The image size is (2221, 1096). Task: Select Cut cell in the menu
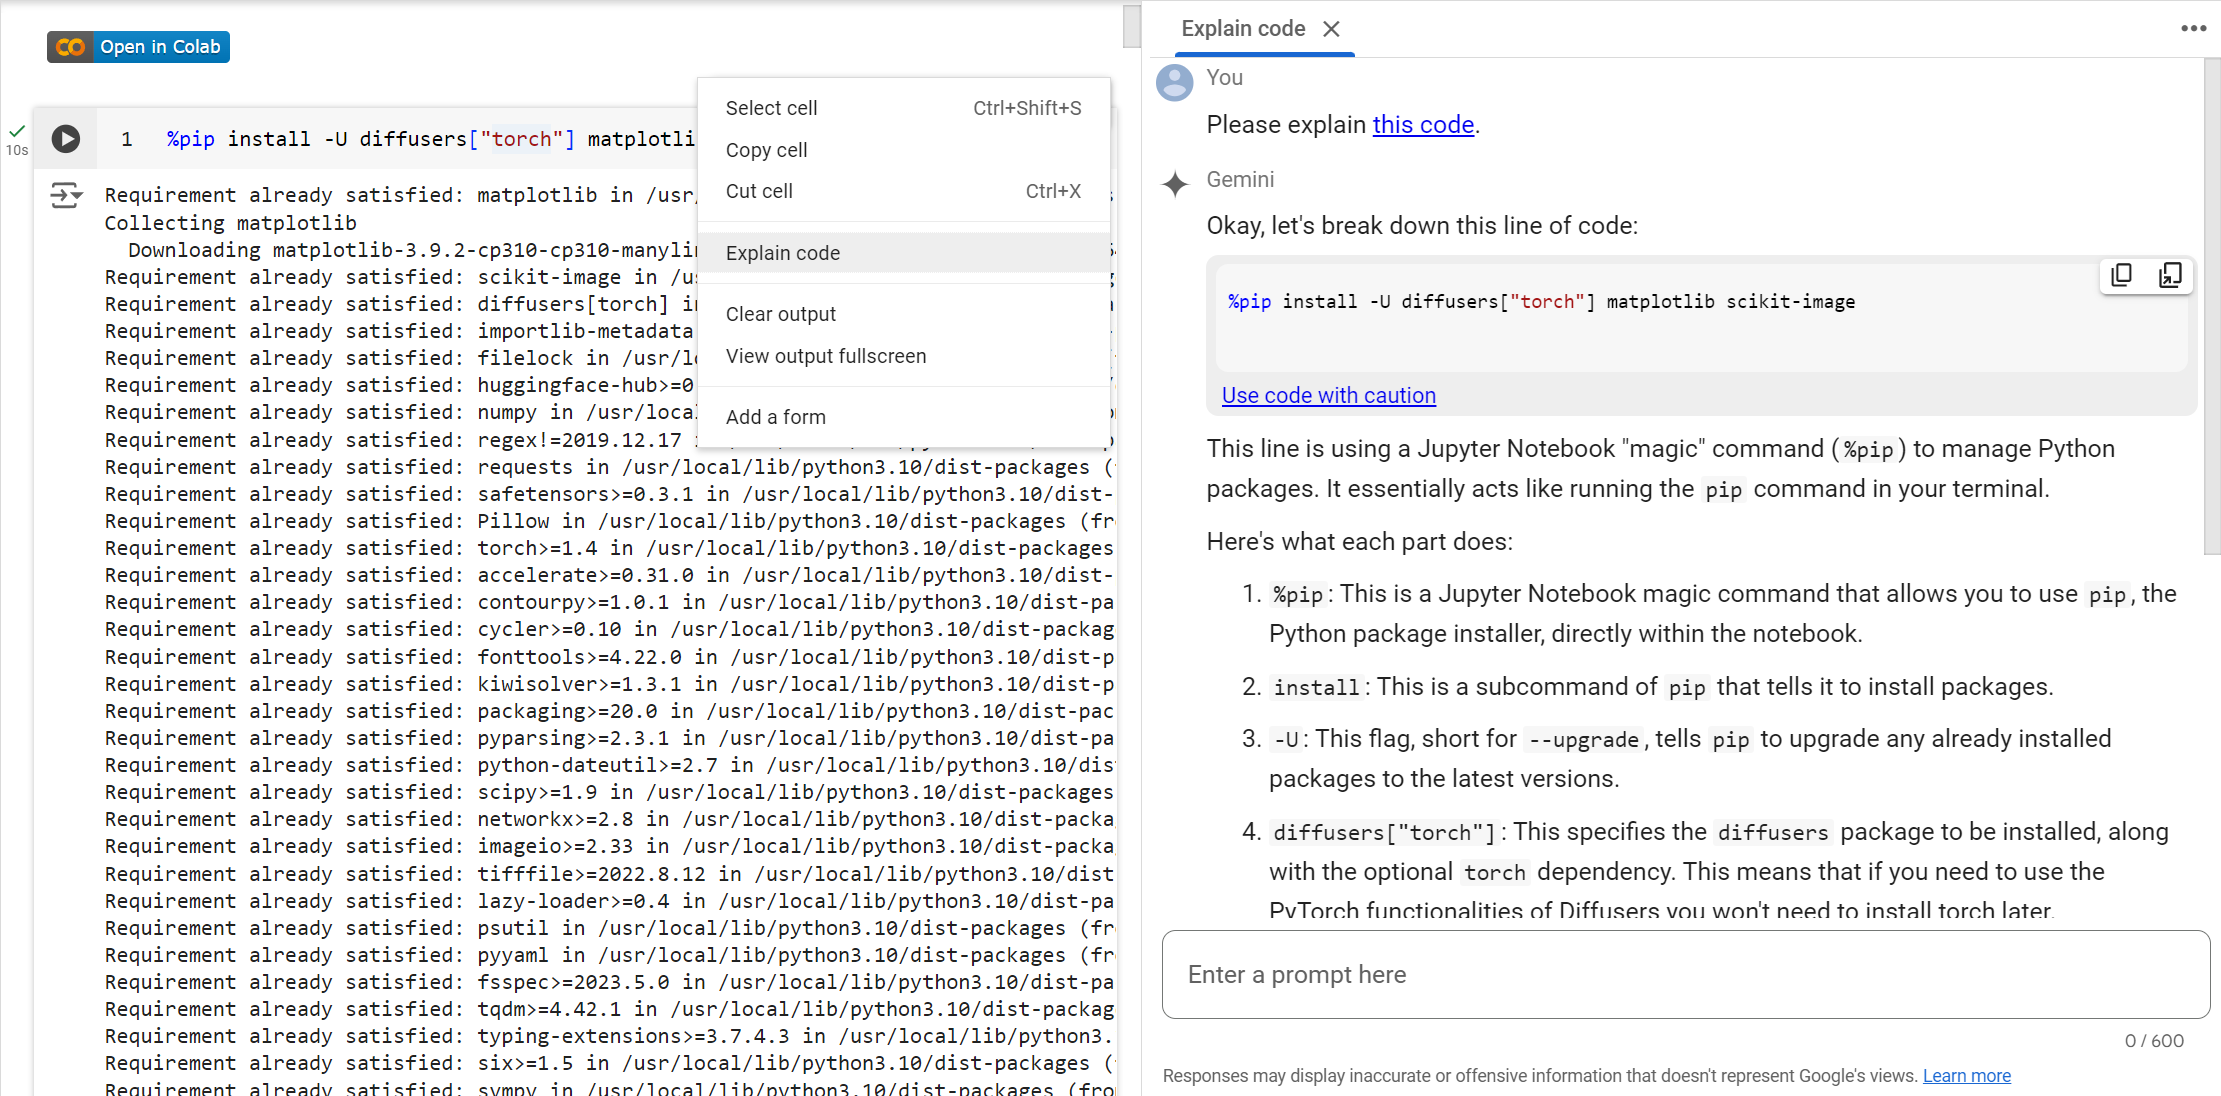click(x=759, y=191)
